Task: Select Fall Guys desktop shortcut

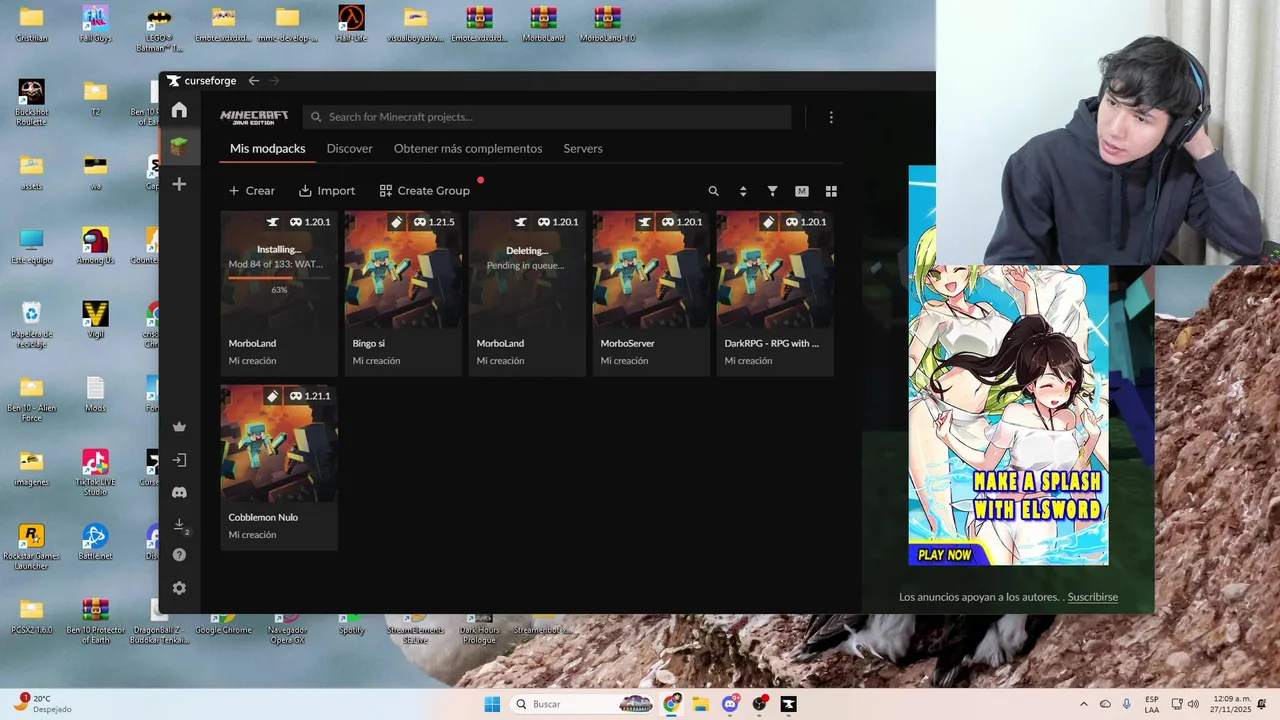Action: tap(95, 24)
